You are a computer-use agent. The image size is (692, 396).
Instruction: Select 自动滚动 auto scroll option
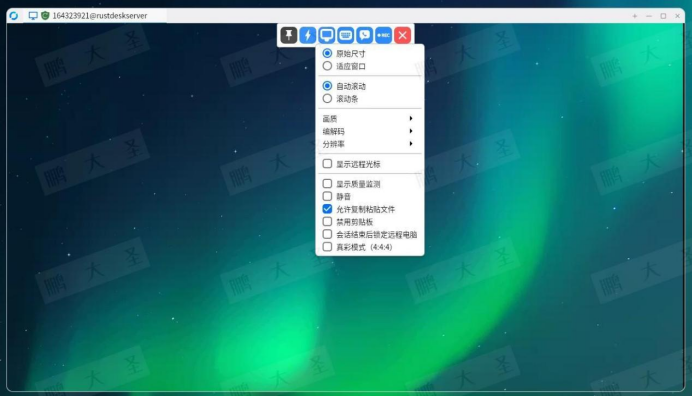coord(327,86)
